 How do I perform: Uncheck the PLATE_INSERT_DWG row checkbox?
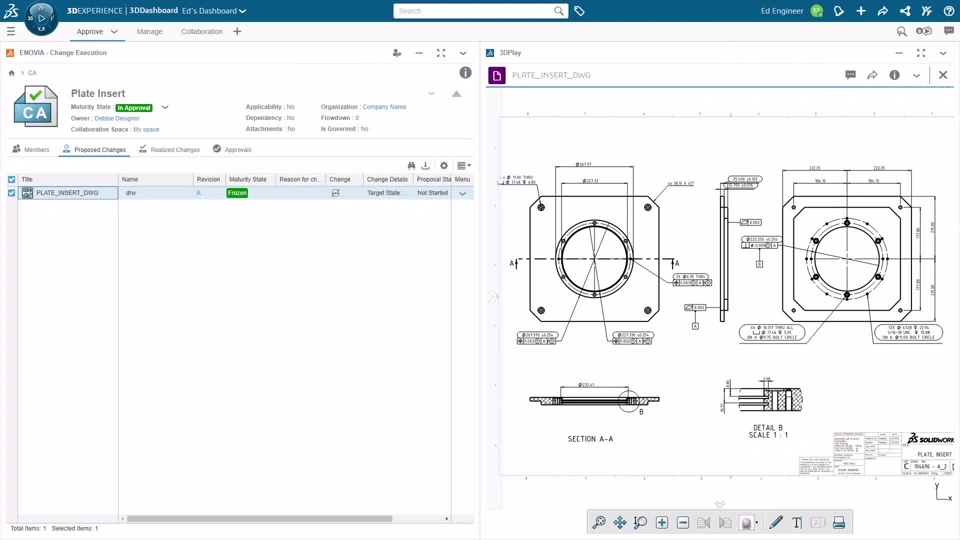[12, 193]
